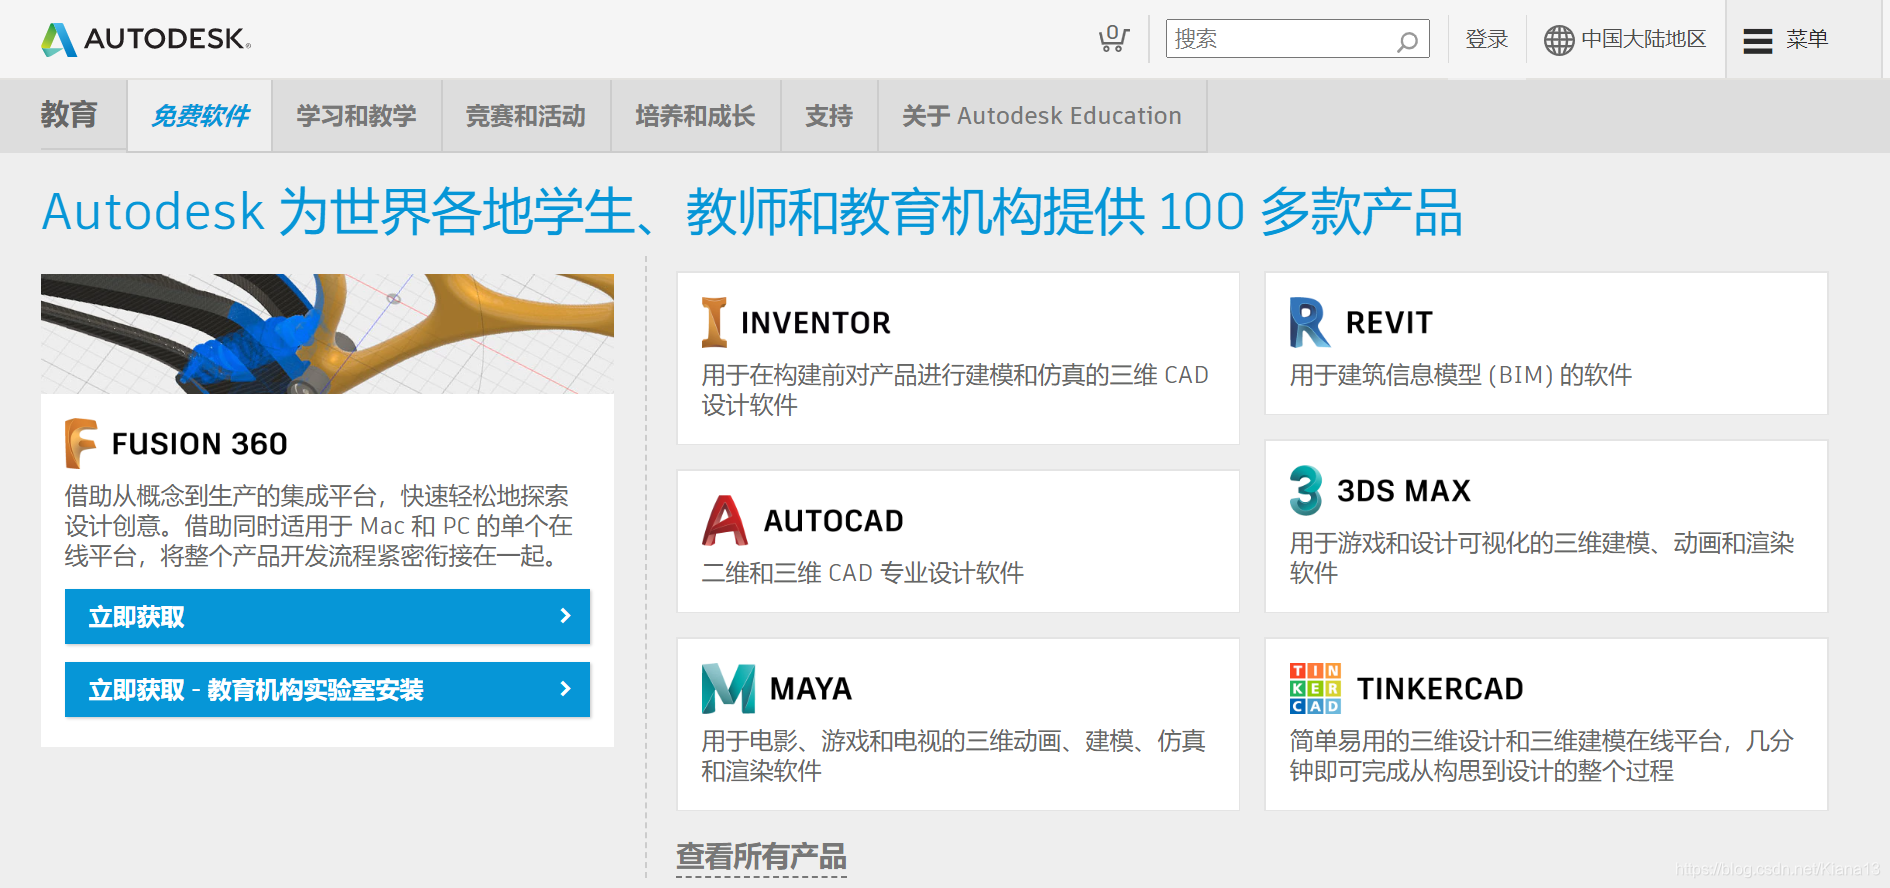Click the Fusion 360 F logo
This screenshot has width=1890, height=888.
(x=81, y=443)
